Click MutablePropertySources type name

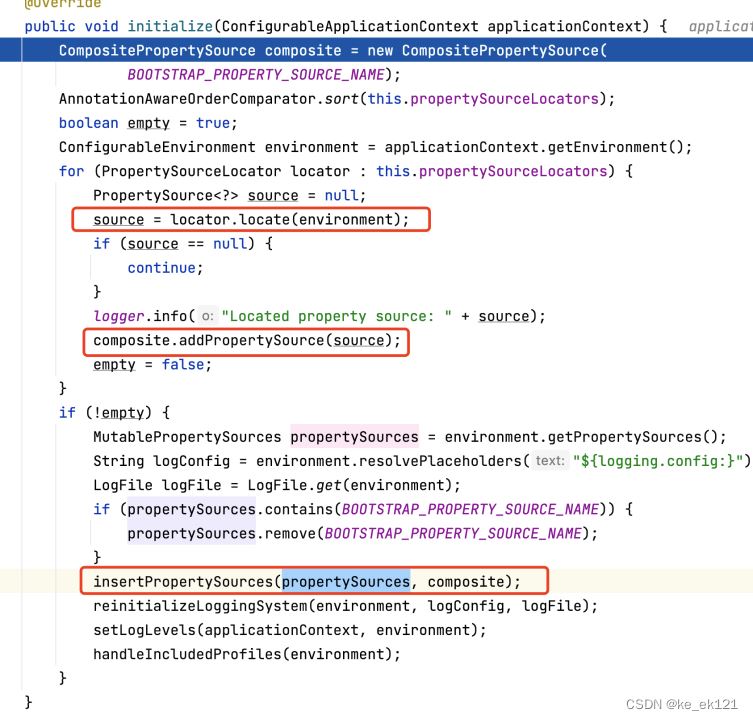187,437
